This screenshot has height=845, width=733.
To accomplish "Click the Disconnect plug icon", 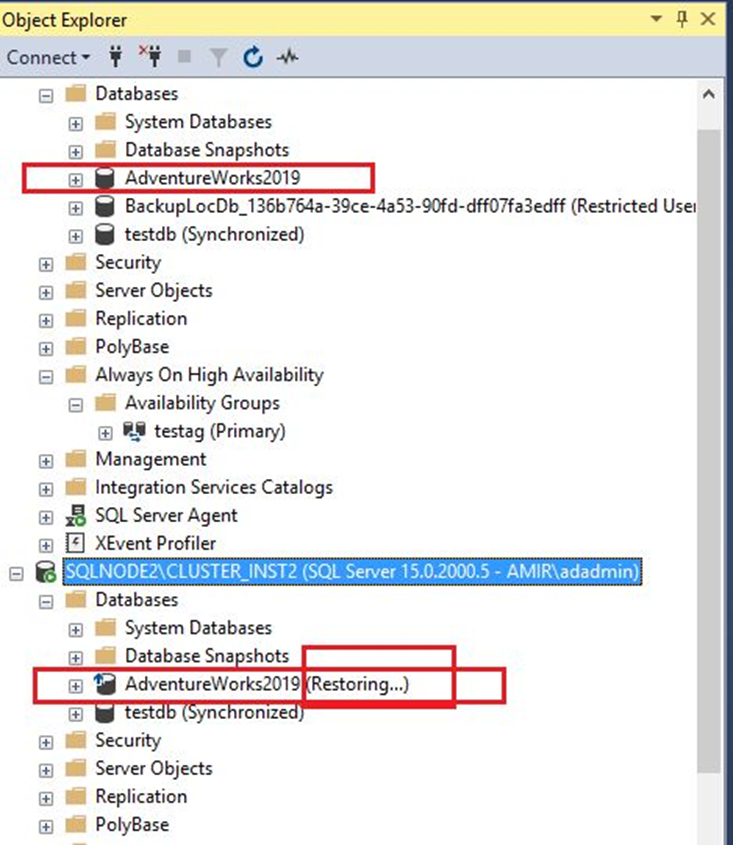I will coord(152,58).
